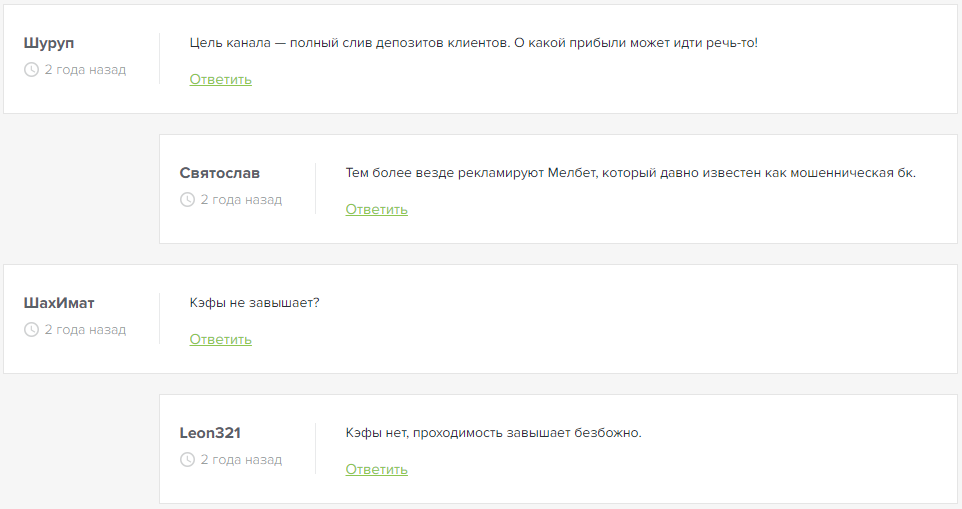Click comment text about слив депозитов
Viewport: 962px width, 509px height.
tap(473, 43)
